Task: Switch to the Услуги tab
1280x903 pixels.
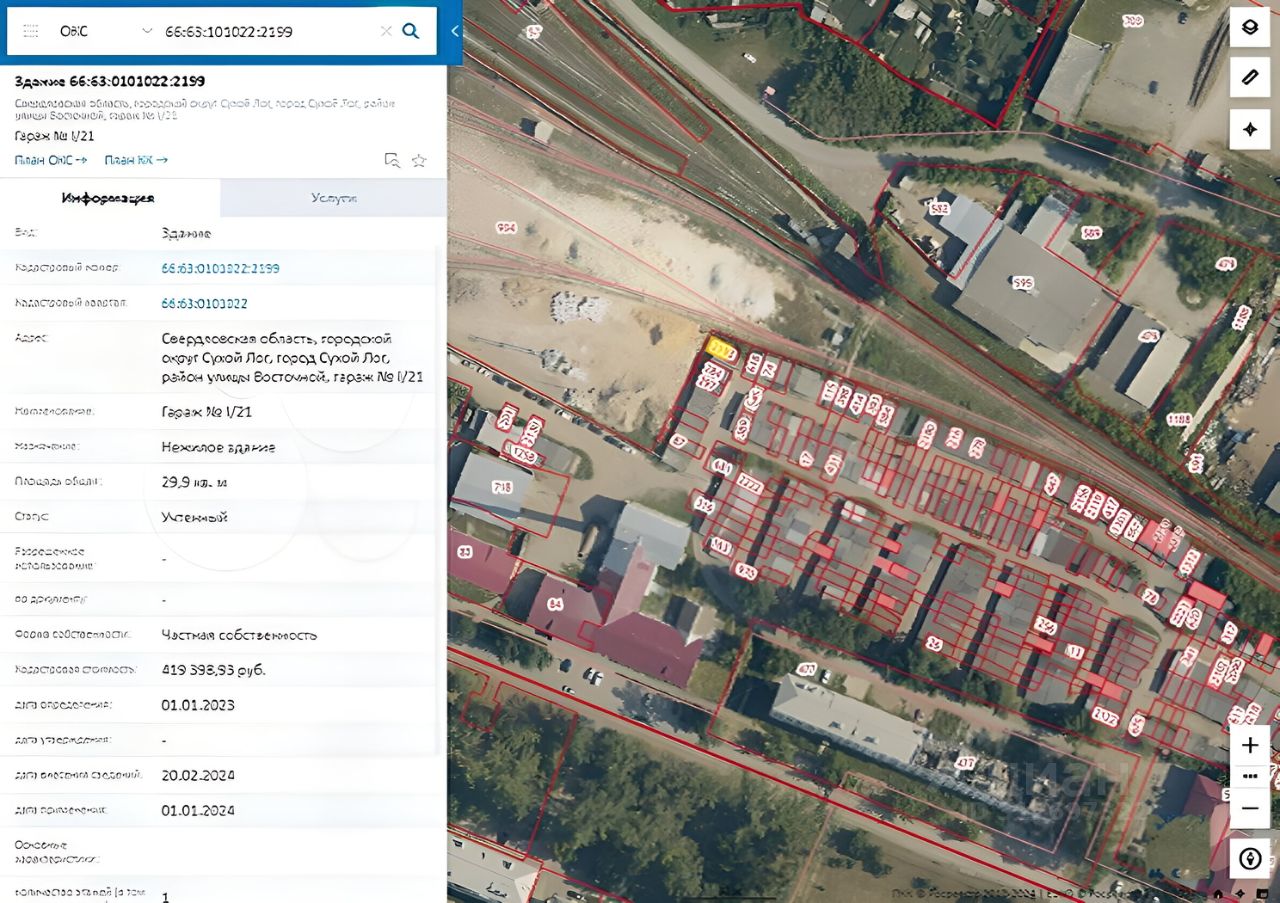Action: tap(333, 198)
